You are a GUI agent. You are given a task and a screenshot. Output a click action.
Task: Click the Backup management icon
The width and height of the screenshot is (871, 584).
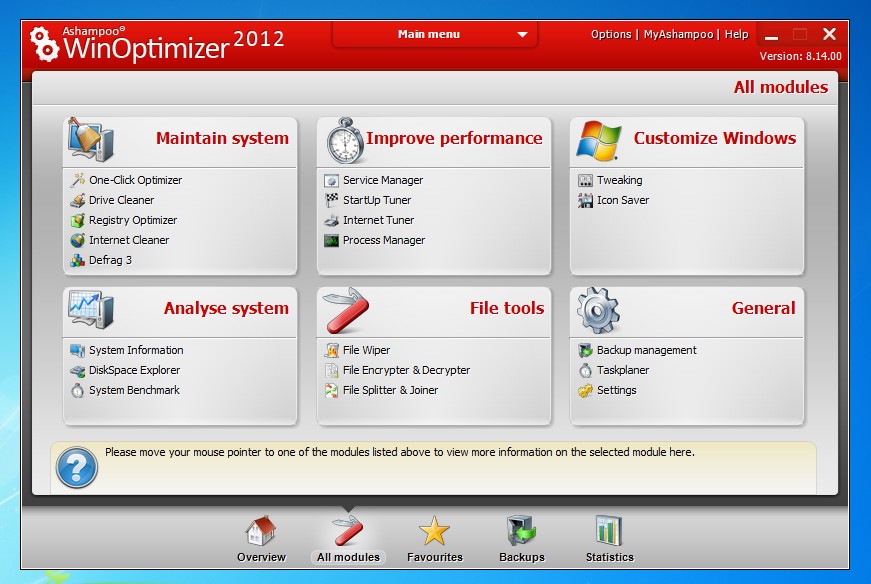pyautogui.click(x=585, y=350)
